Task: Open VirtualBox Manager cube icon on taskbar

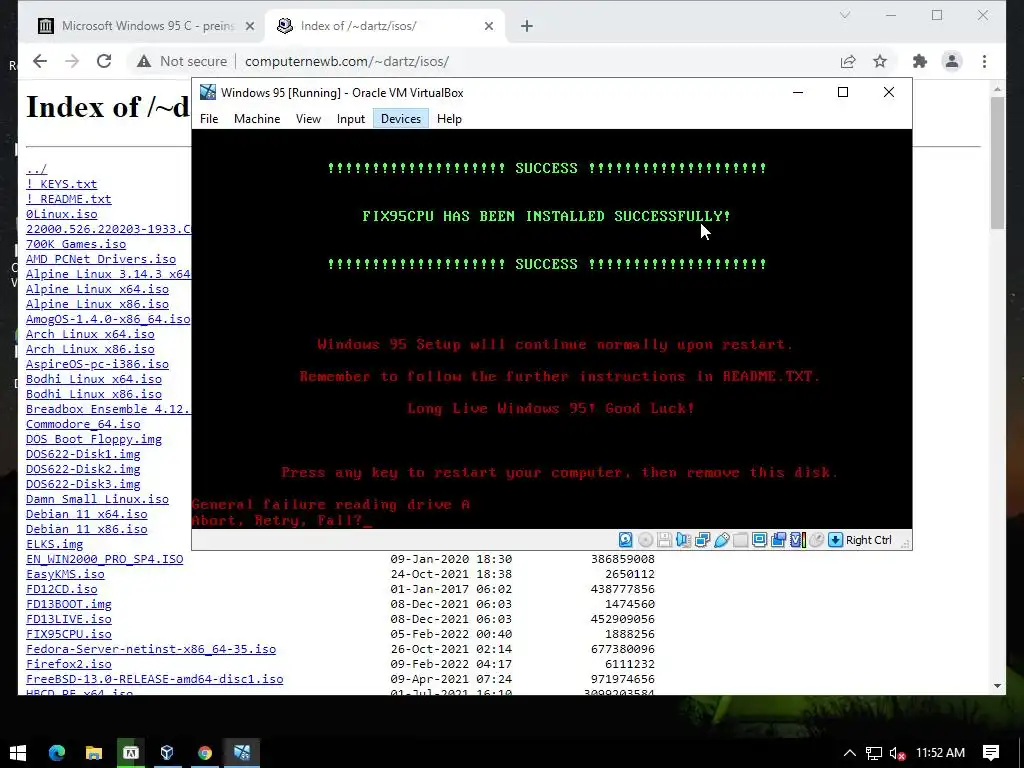Action: (x=167, y=753)
